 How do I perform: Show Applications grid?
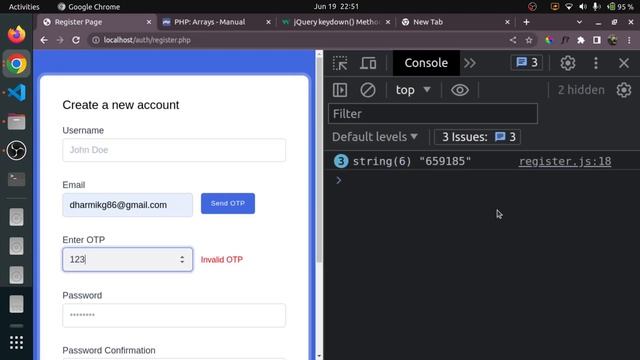click(x=16, y=342)
